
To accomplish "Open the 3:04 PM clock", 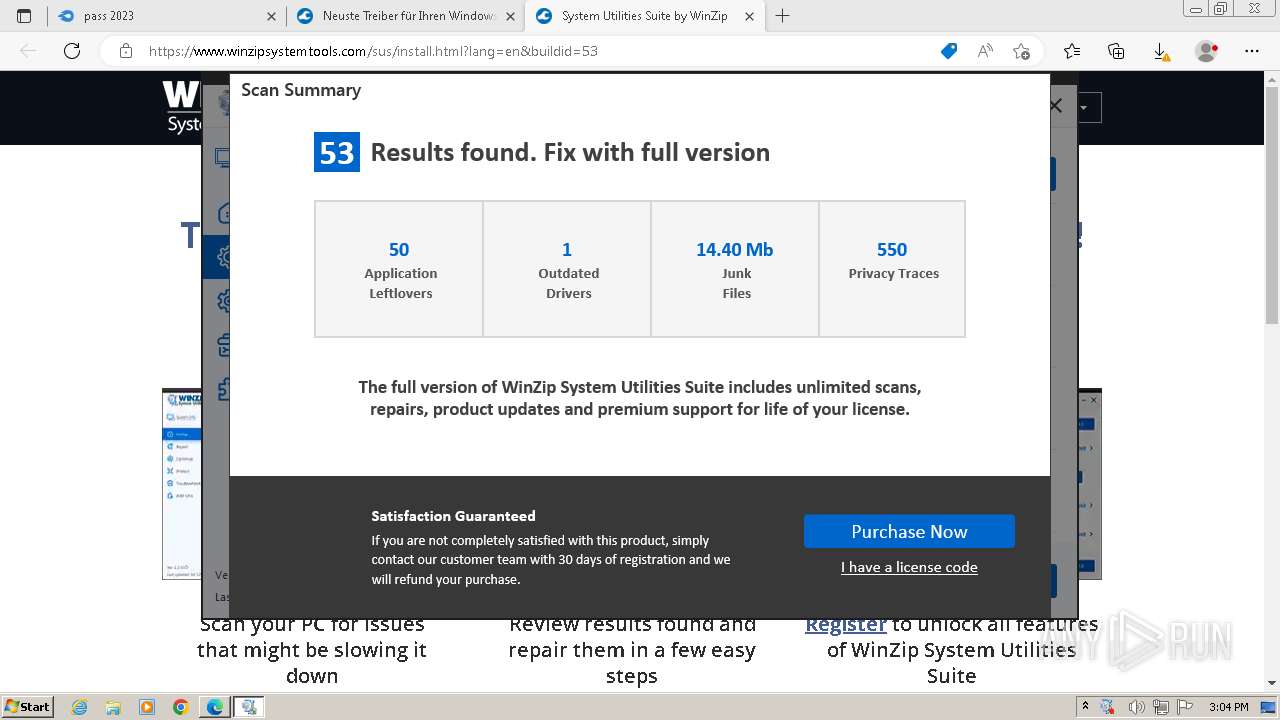I will tap(1228, 707).
